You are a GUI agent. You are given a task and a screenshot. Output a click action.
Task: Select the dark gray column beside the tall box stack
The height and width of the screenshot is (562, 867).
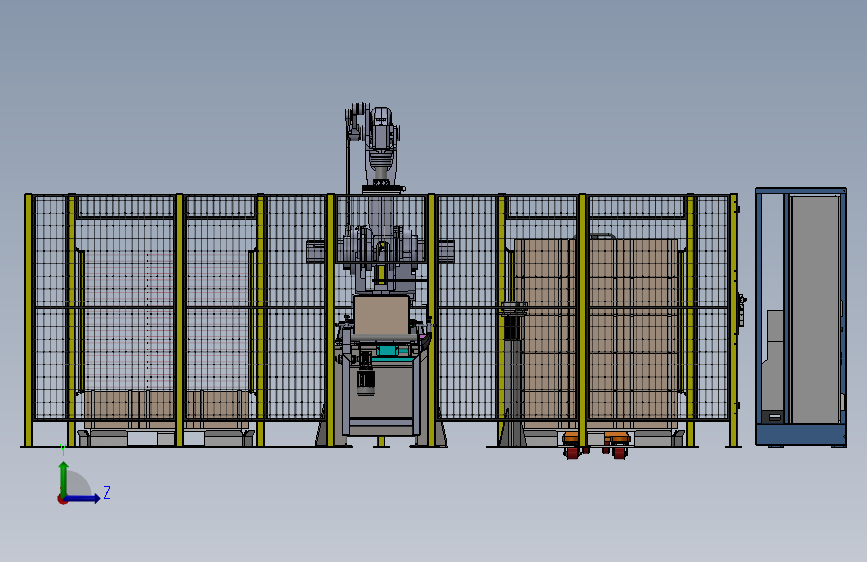(x=513, y=373)
